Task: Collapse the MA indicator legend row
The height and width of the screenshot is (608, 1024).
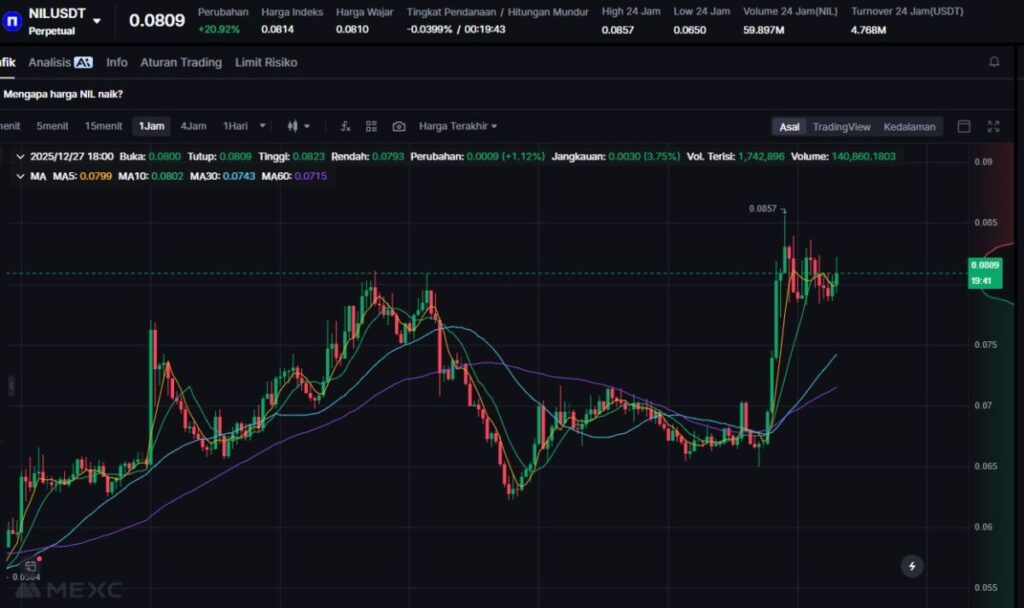Action: 21,176
